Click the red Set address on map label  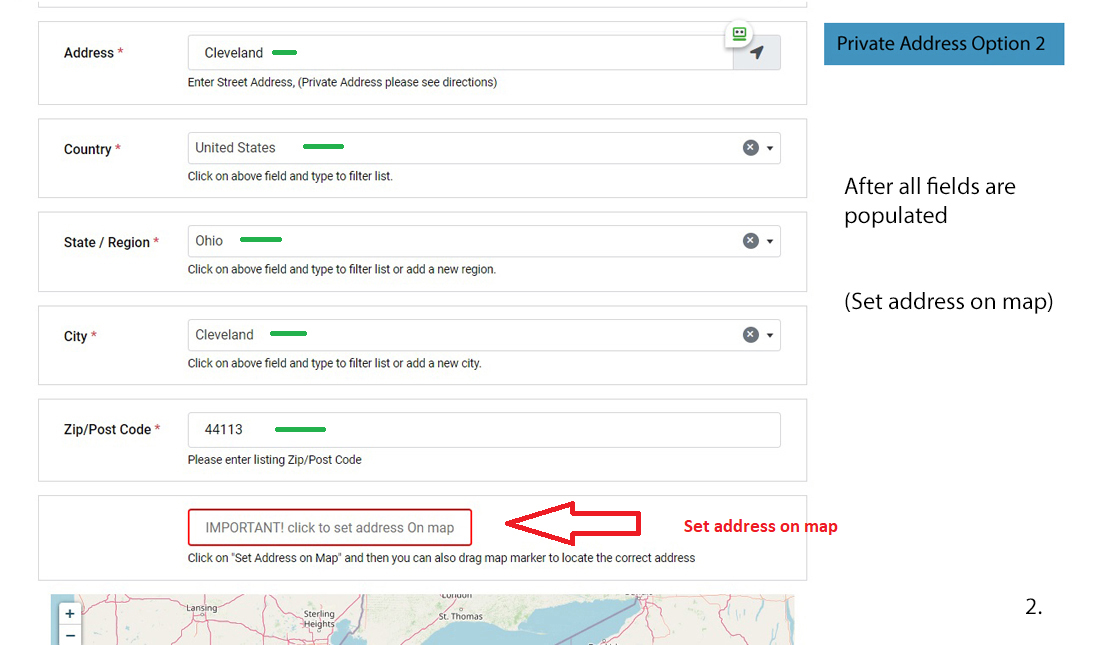tap(760, 526)
